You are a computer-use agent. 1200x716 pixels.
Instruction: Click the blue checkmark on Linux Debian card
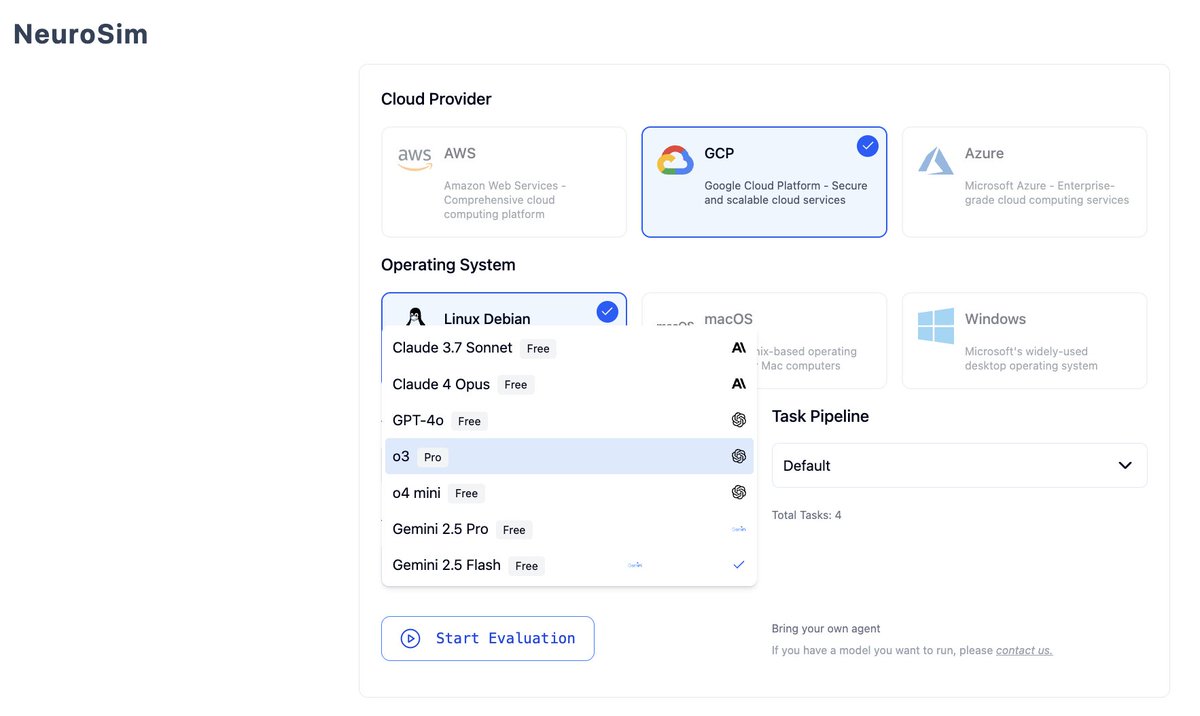point(607,312)
